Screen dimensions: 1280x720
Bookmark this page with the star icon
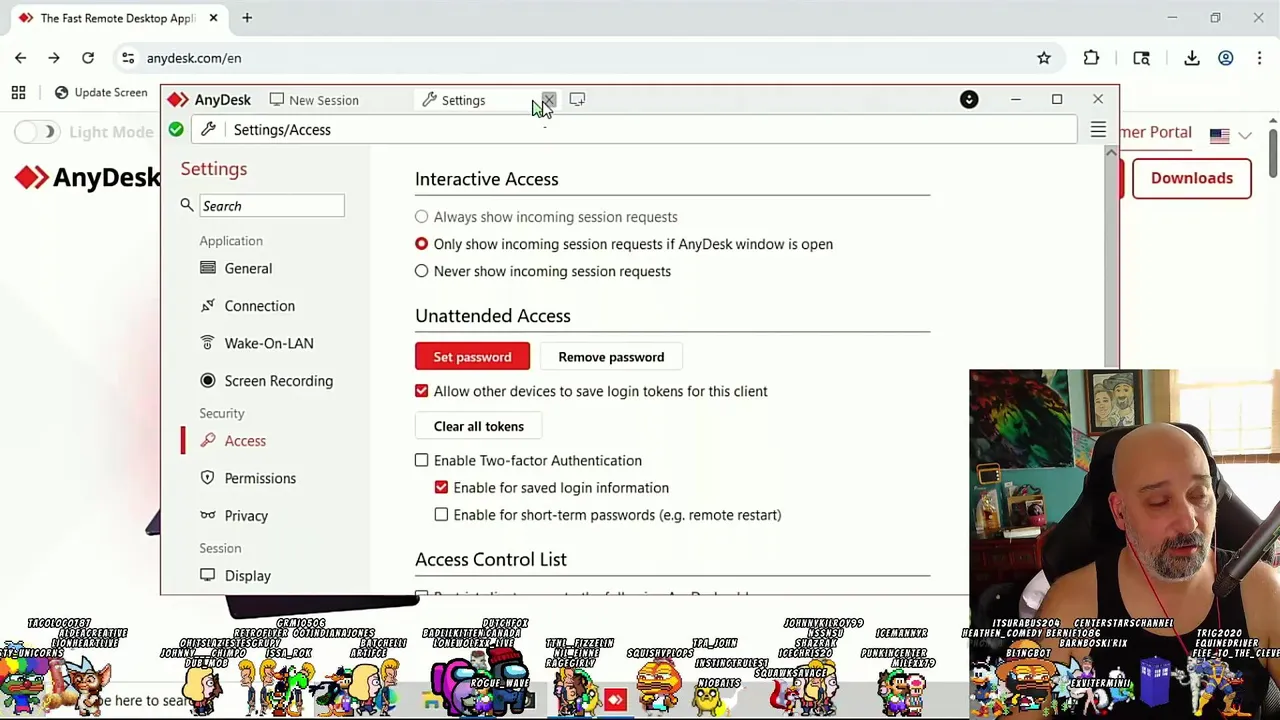tap(1044, 58)
